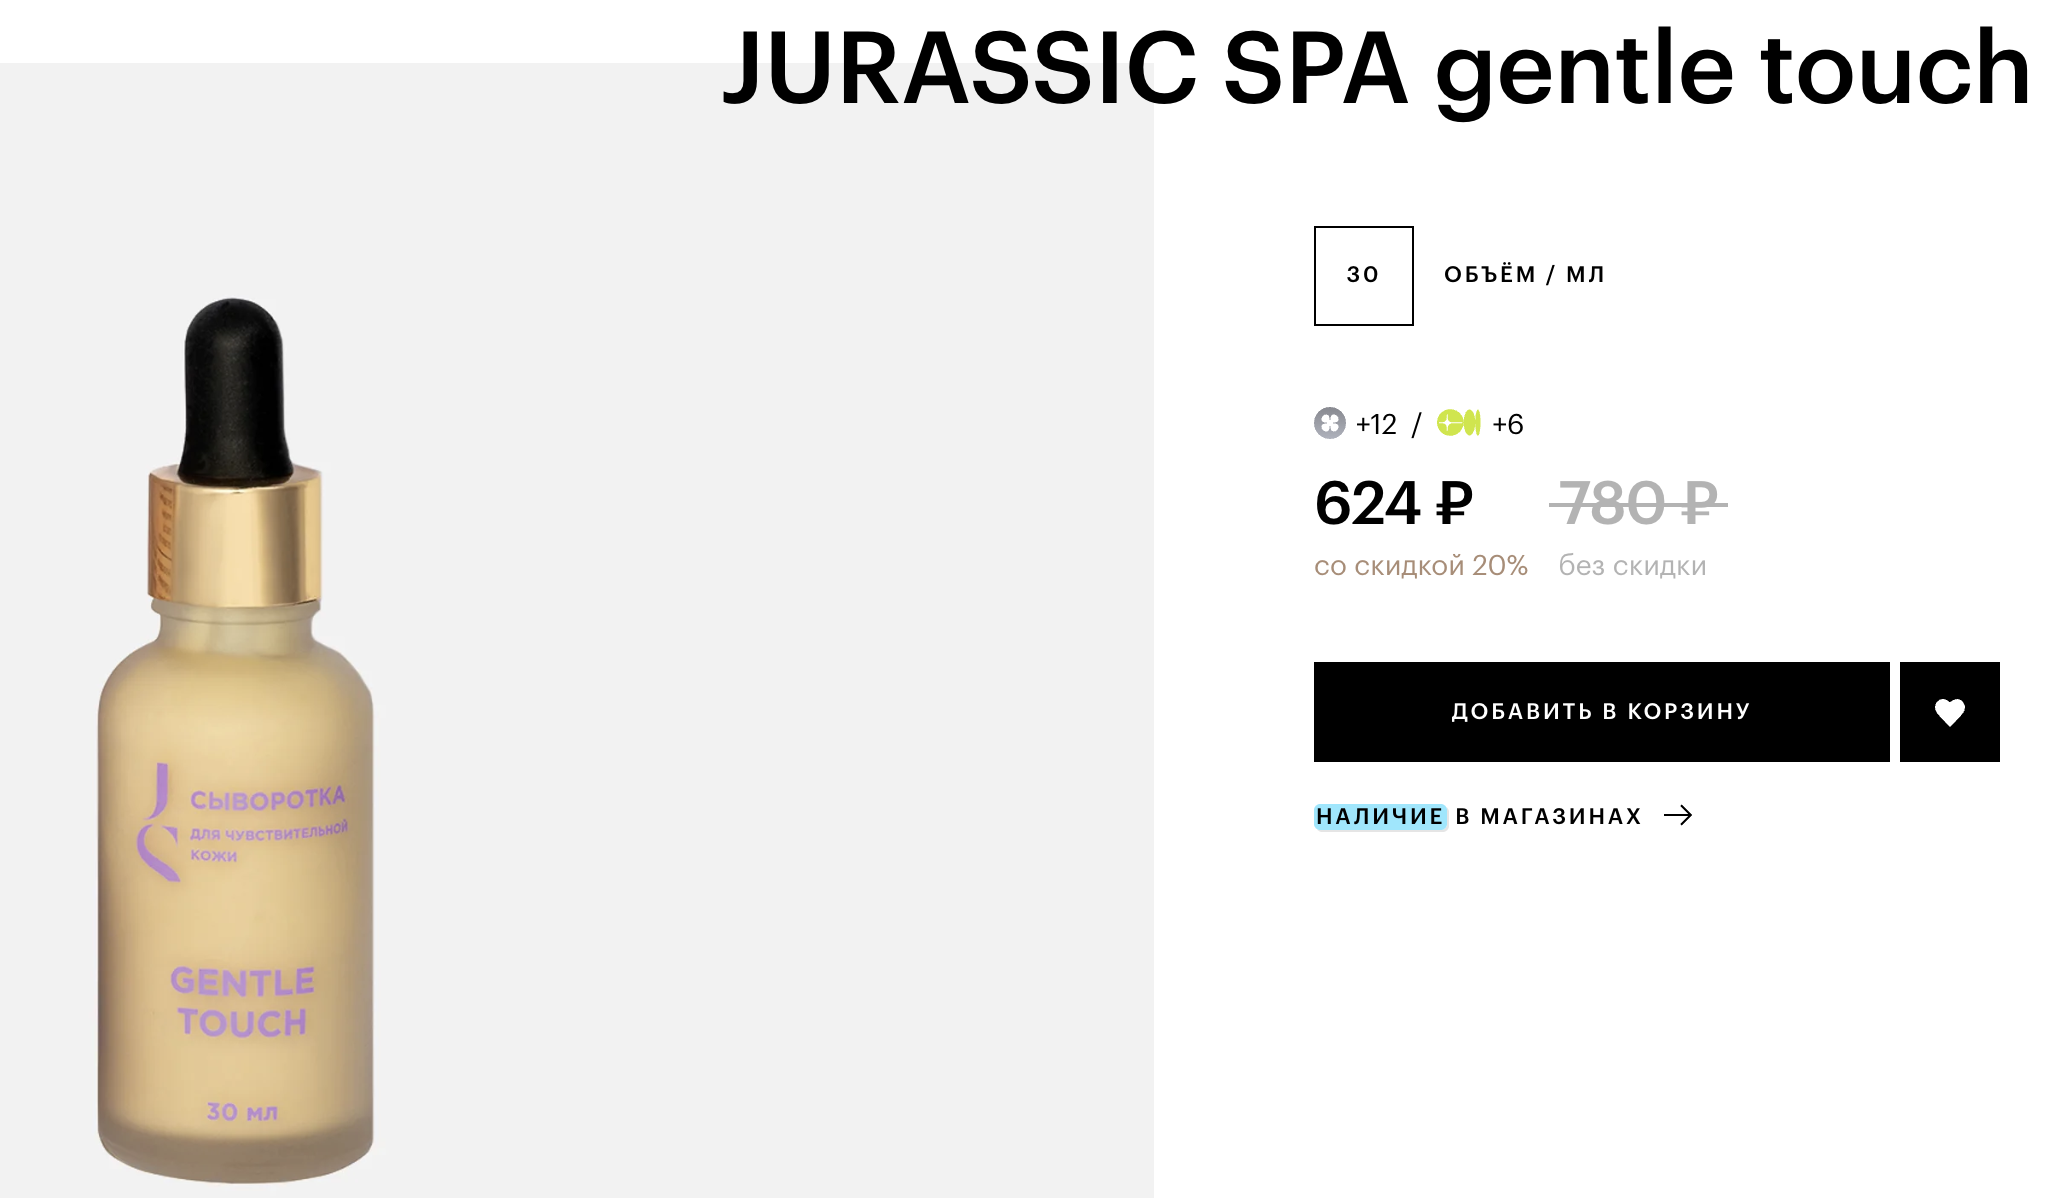The width and height of the screenshot is (2054, 1198).
Task: Click the +12 bonus points text
Action: (x=1376, y=424)
